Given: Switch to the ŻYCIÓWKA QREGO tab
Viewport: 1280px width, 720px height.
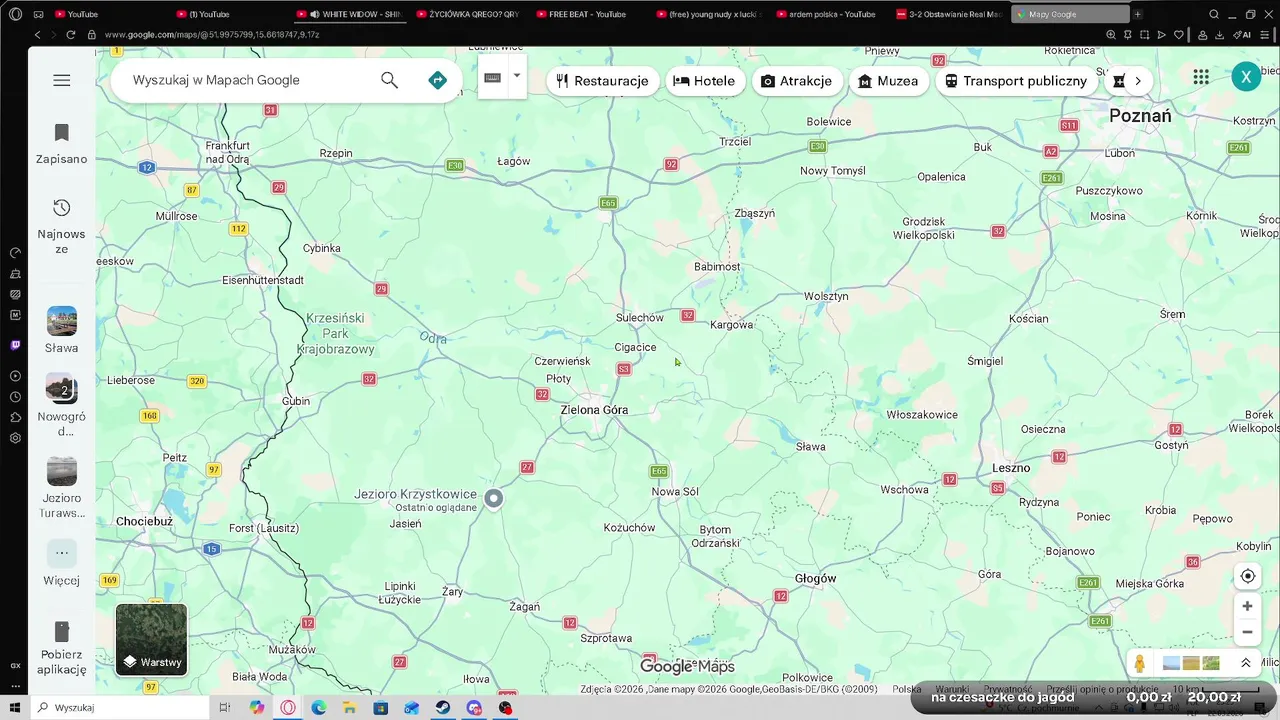Looking at the screenshot, I should (x=468, y=14).
